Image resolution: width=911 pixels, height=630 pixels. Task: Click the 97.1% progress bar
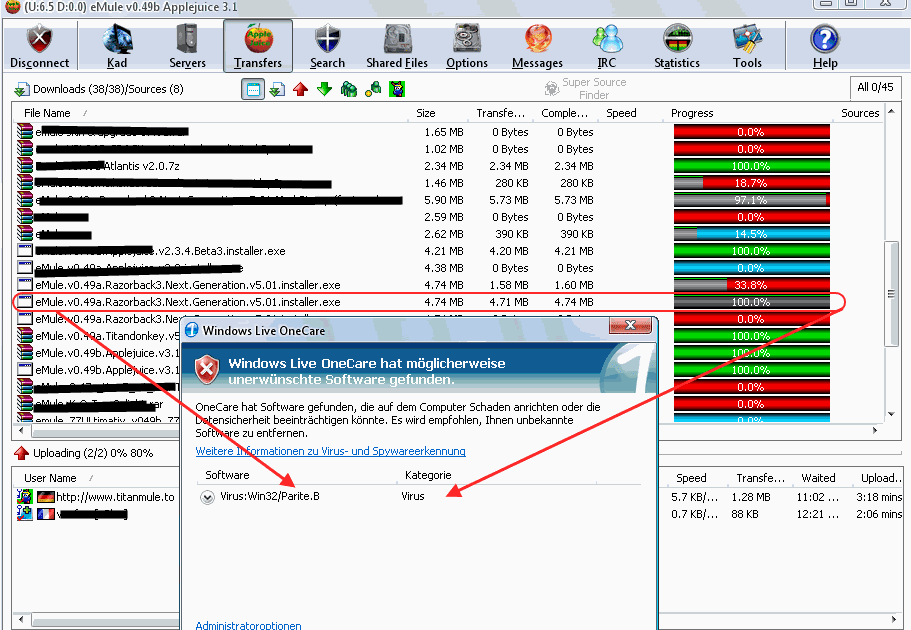pos(751,200)
